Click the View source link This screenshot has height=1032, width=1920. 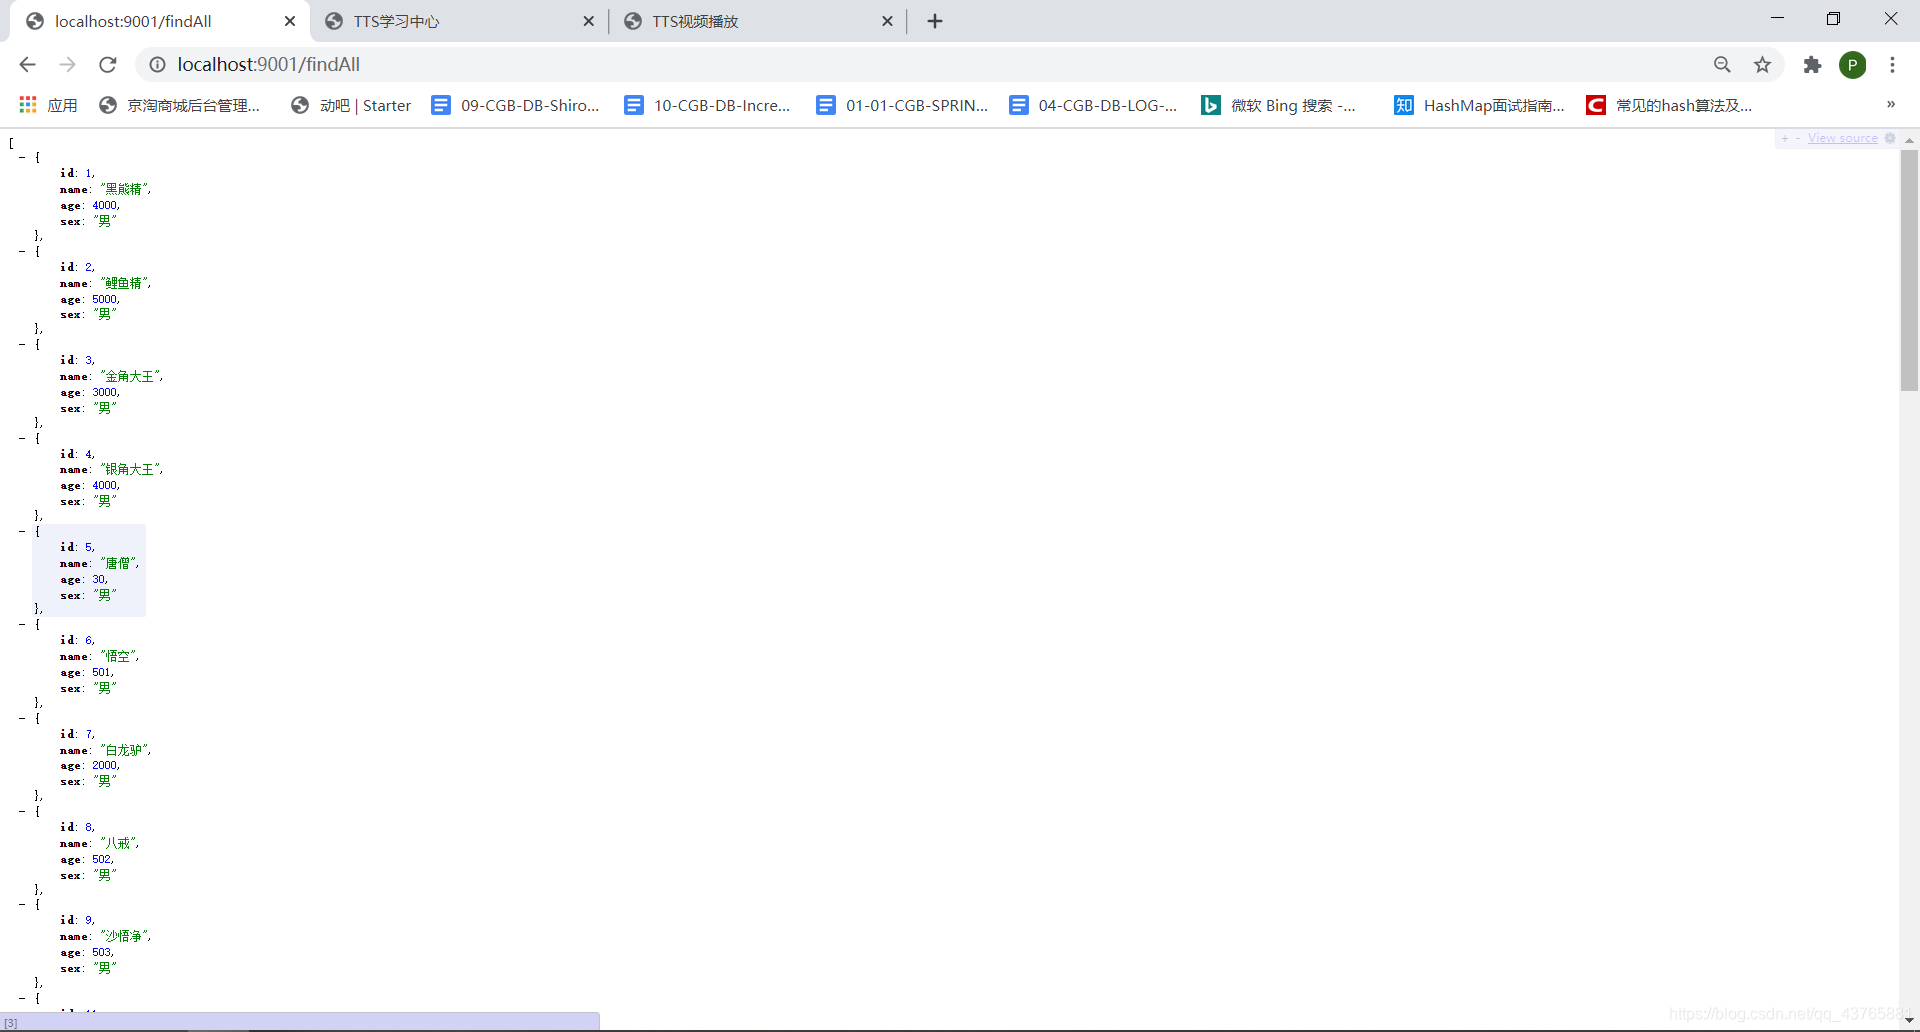(1842, 138)
